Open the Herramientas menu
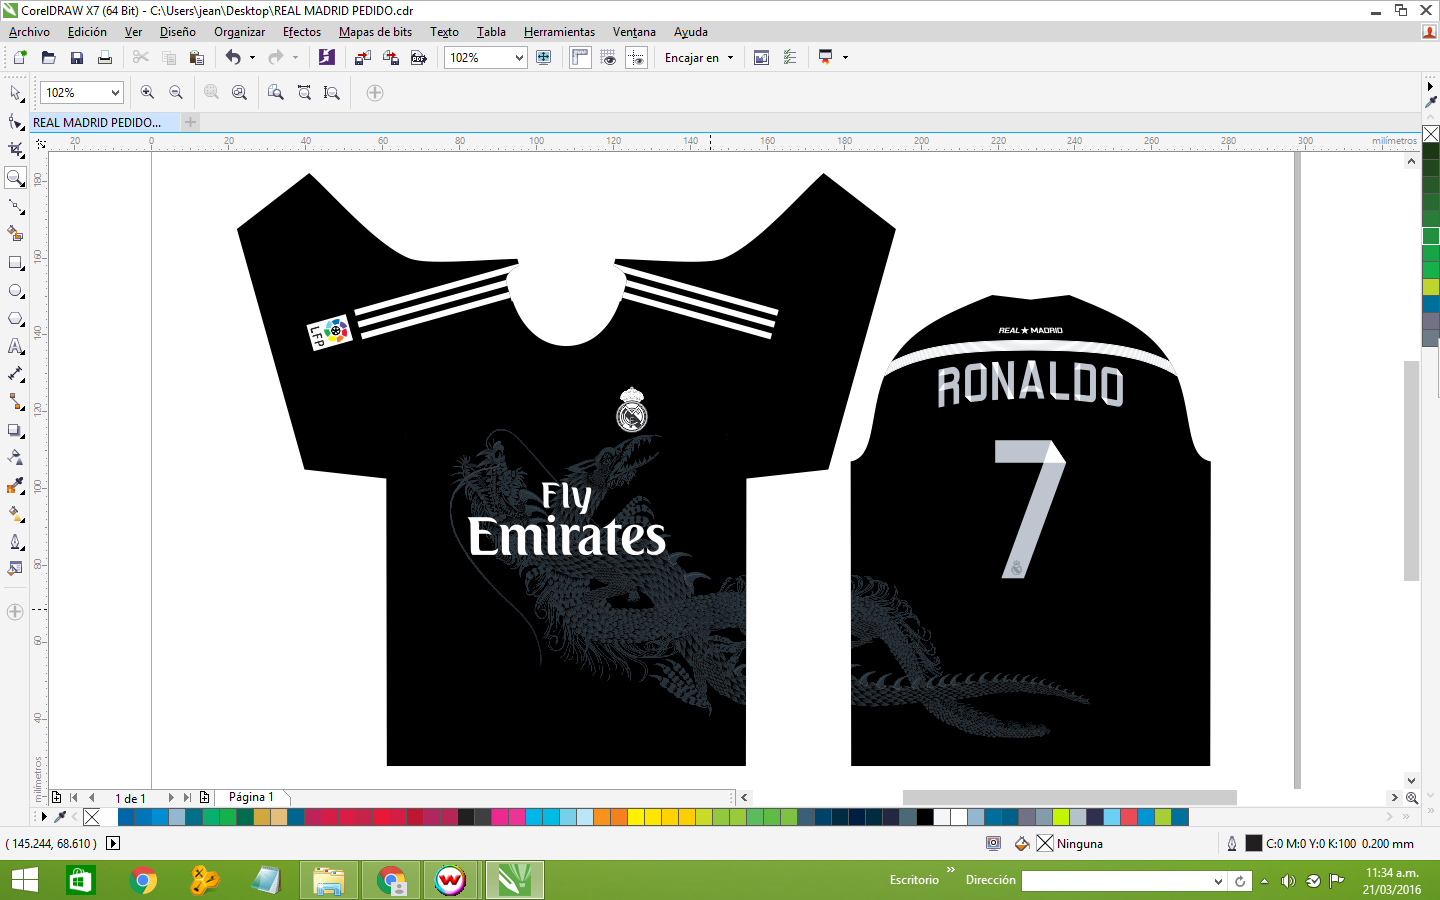This screenshot has height=900, width=1440. (x=559, y=32)
